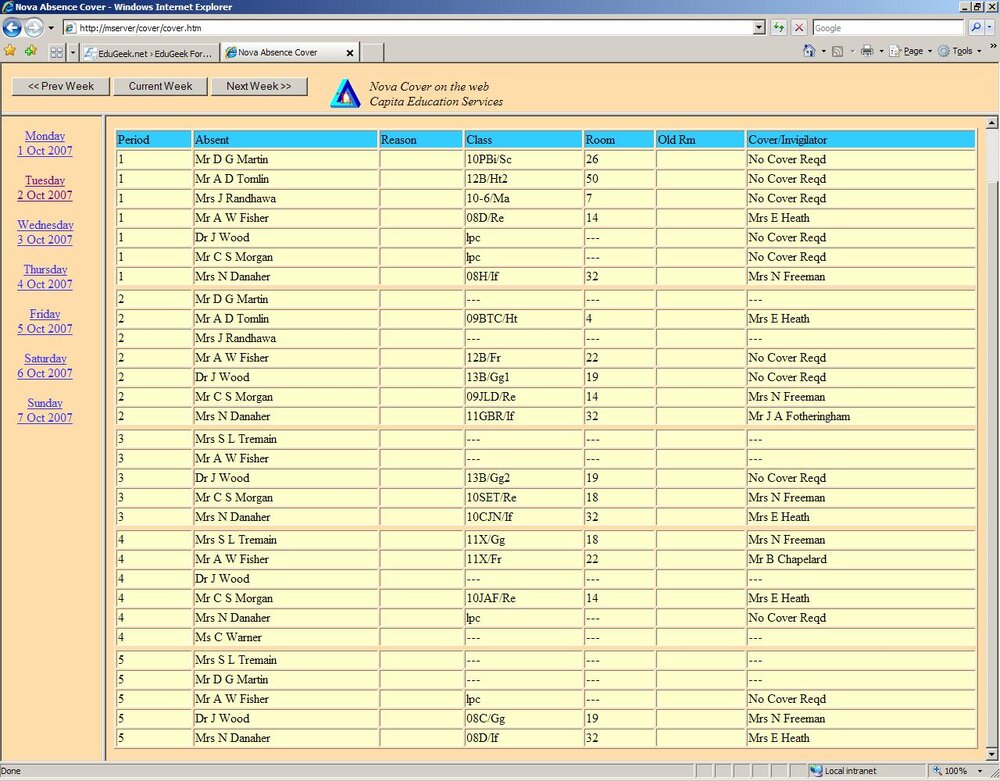Click the Next Week >> button
The height and width of the screenshot is (781, 1000).
pyautogui.click(x=258, y=86)
